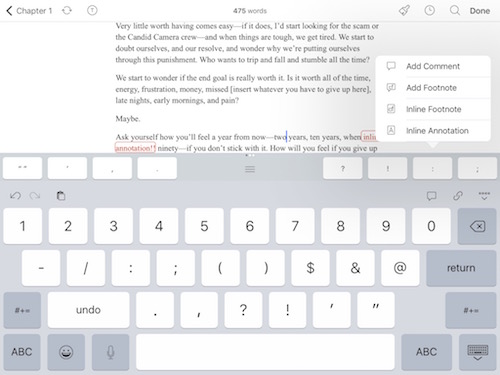The width and height of the screenshot is (500, 375).
Task: Choose Add Comment from popup menu
Action: tap(433, 66)
